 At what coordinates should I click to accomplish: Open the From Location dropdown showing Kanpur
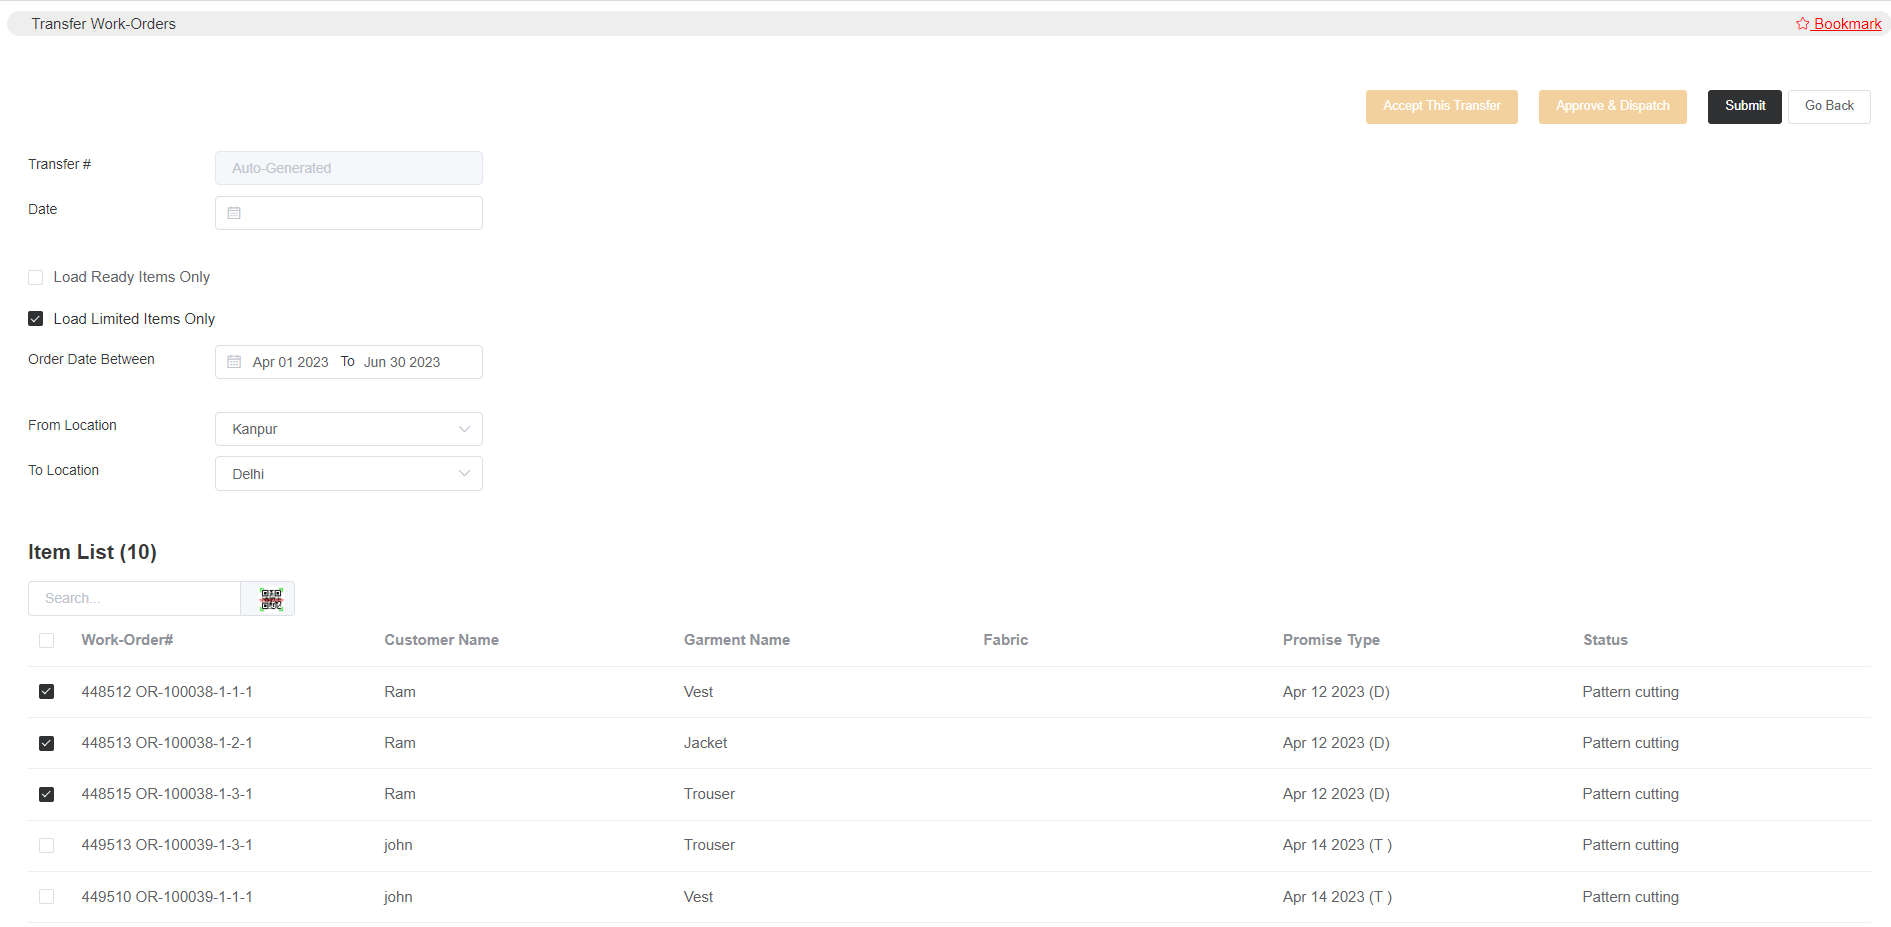(348, 428)
